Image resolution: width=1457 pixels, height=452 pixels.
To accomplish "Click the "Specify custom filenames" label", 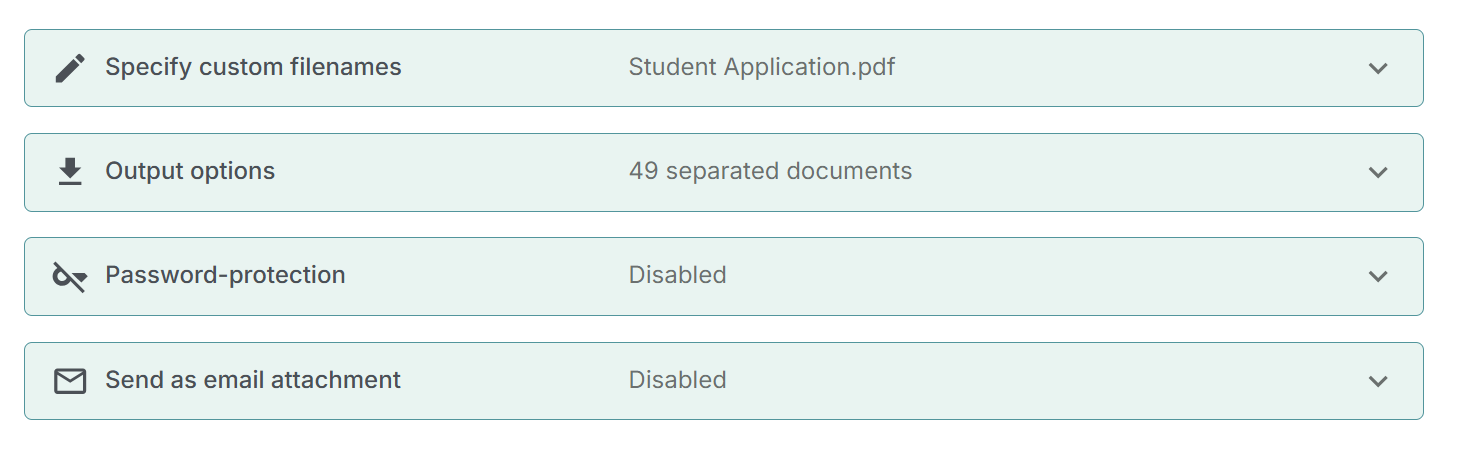I will [x=253, y=67].
